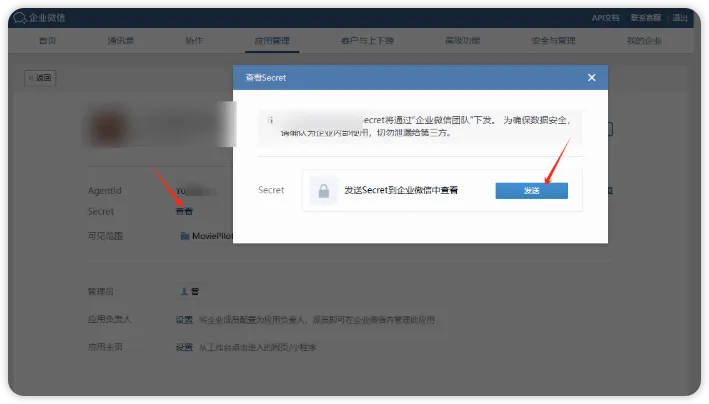
Task: Click the 联系客服 link
Action: click(x=646, y=18)
